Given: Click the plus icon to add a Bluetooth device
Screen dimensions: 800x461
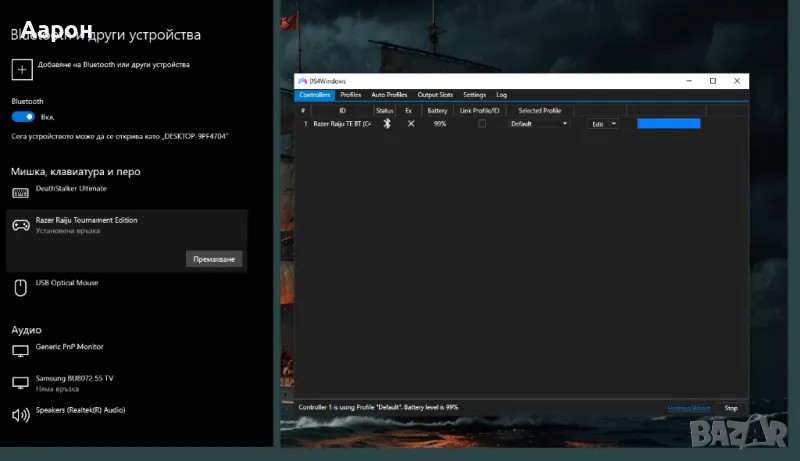Looking at the screenshot, I should tap(21, 69).
